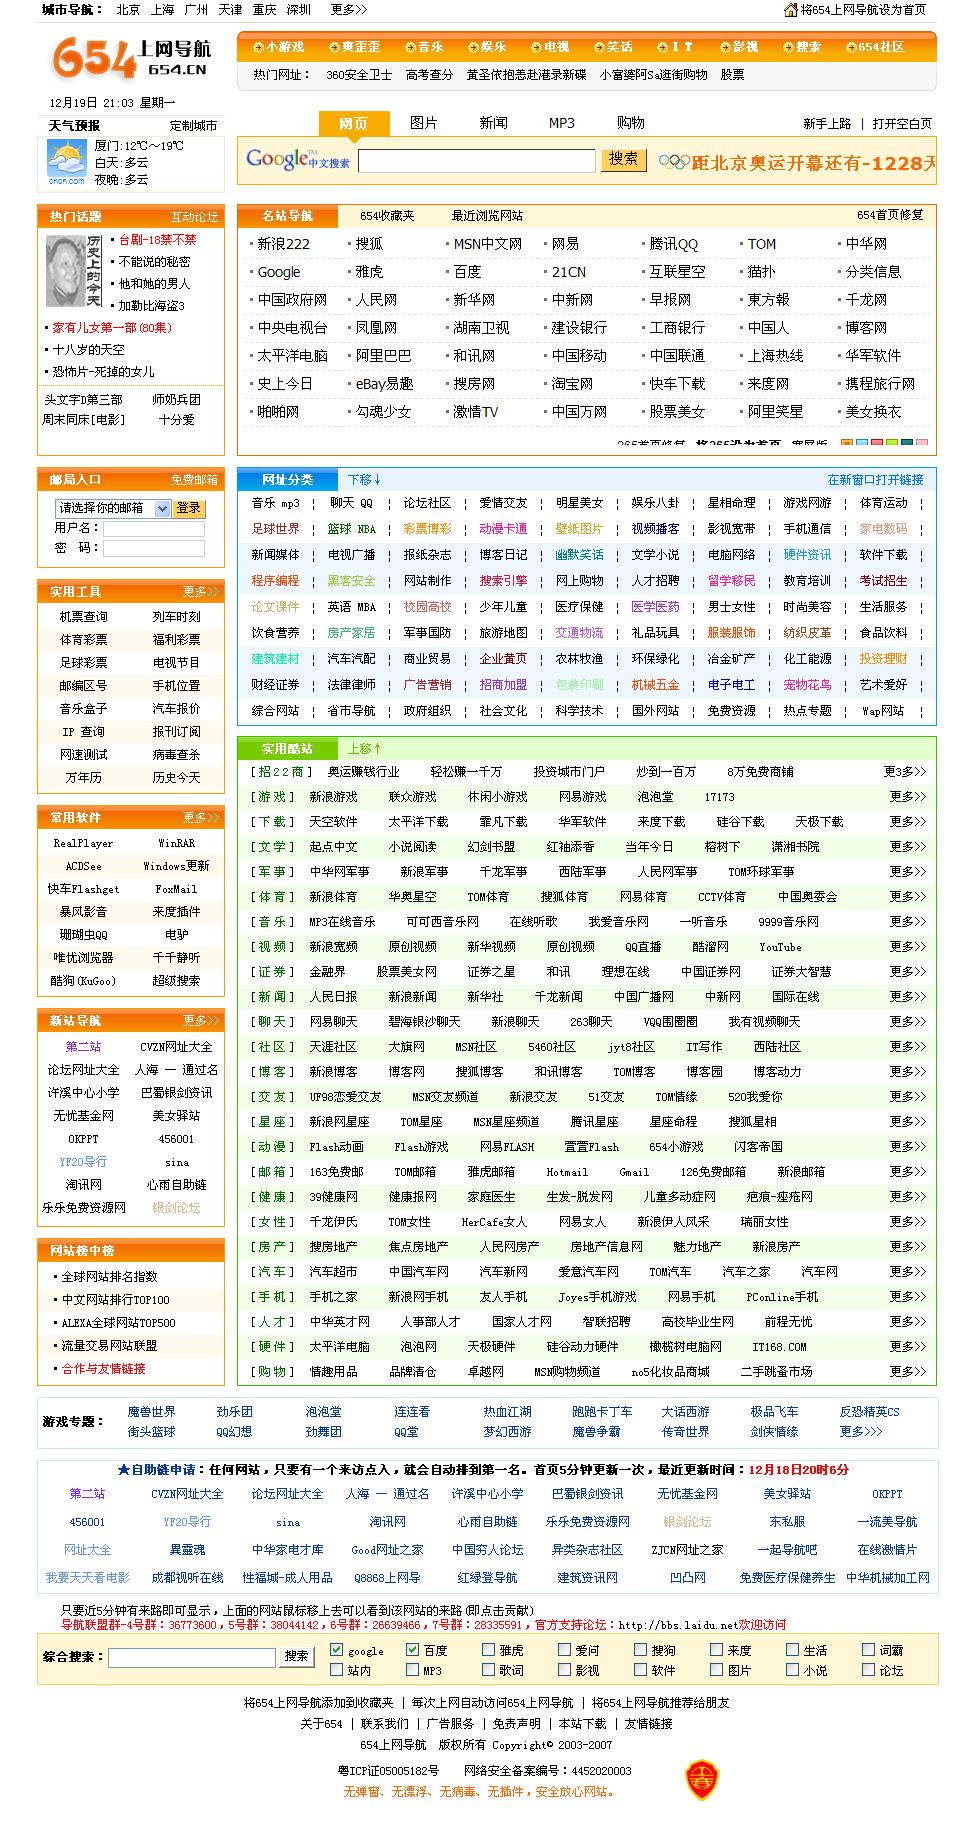Open 电视 in the orange navigation bar
This screenshot has width=974, height=1834.
coord(550,47)
